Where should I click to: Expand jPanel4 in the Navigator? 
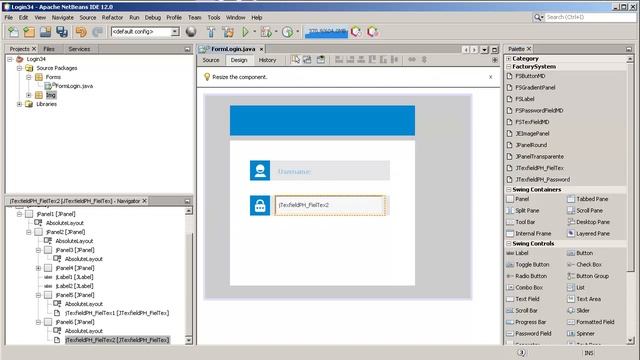(x=38, y=268)
